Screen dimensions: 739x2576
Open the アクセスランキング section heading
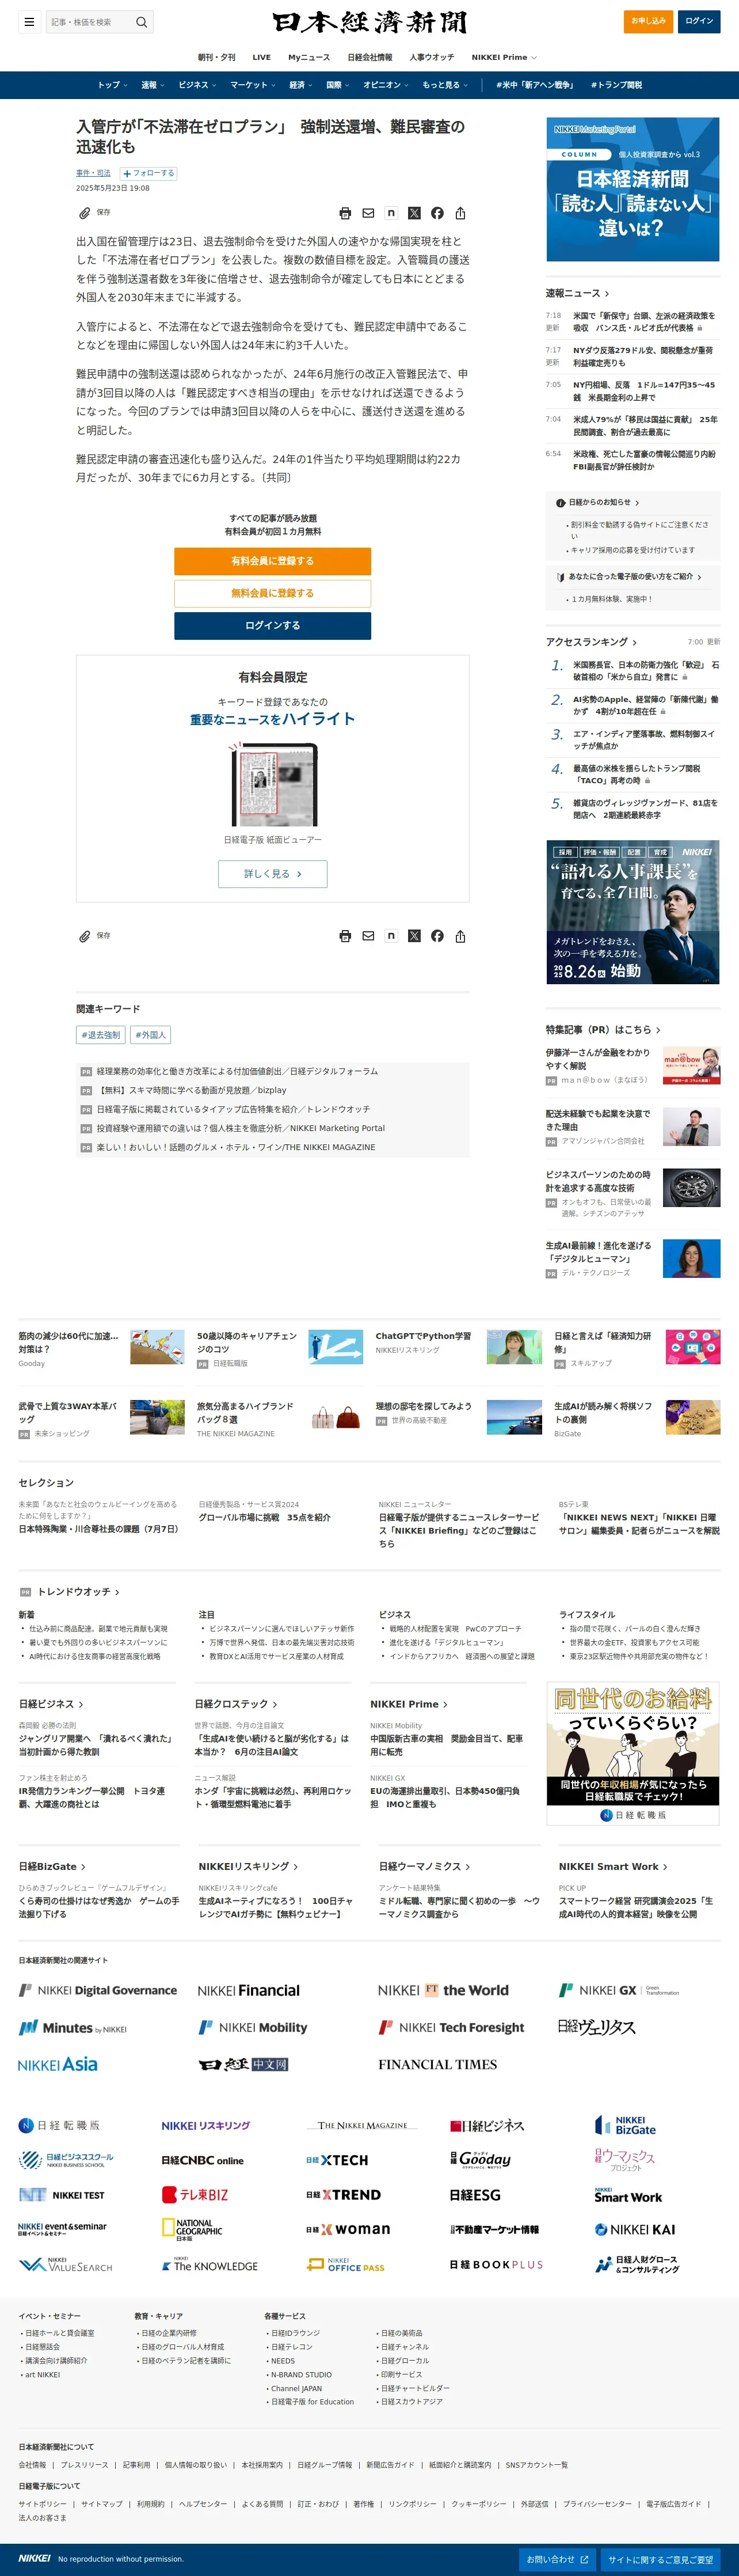(x=591, y=642)
